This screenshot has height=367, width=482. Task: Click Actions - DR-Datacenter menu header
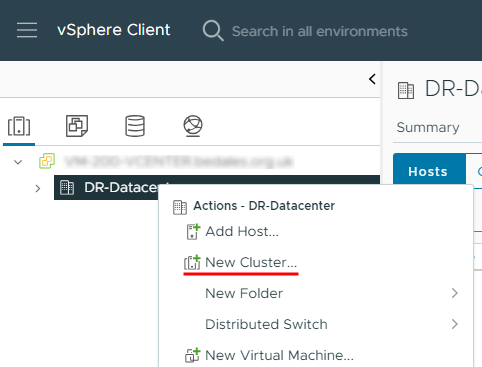point(264,206)
